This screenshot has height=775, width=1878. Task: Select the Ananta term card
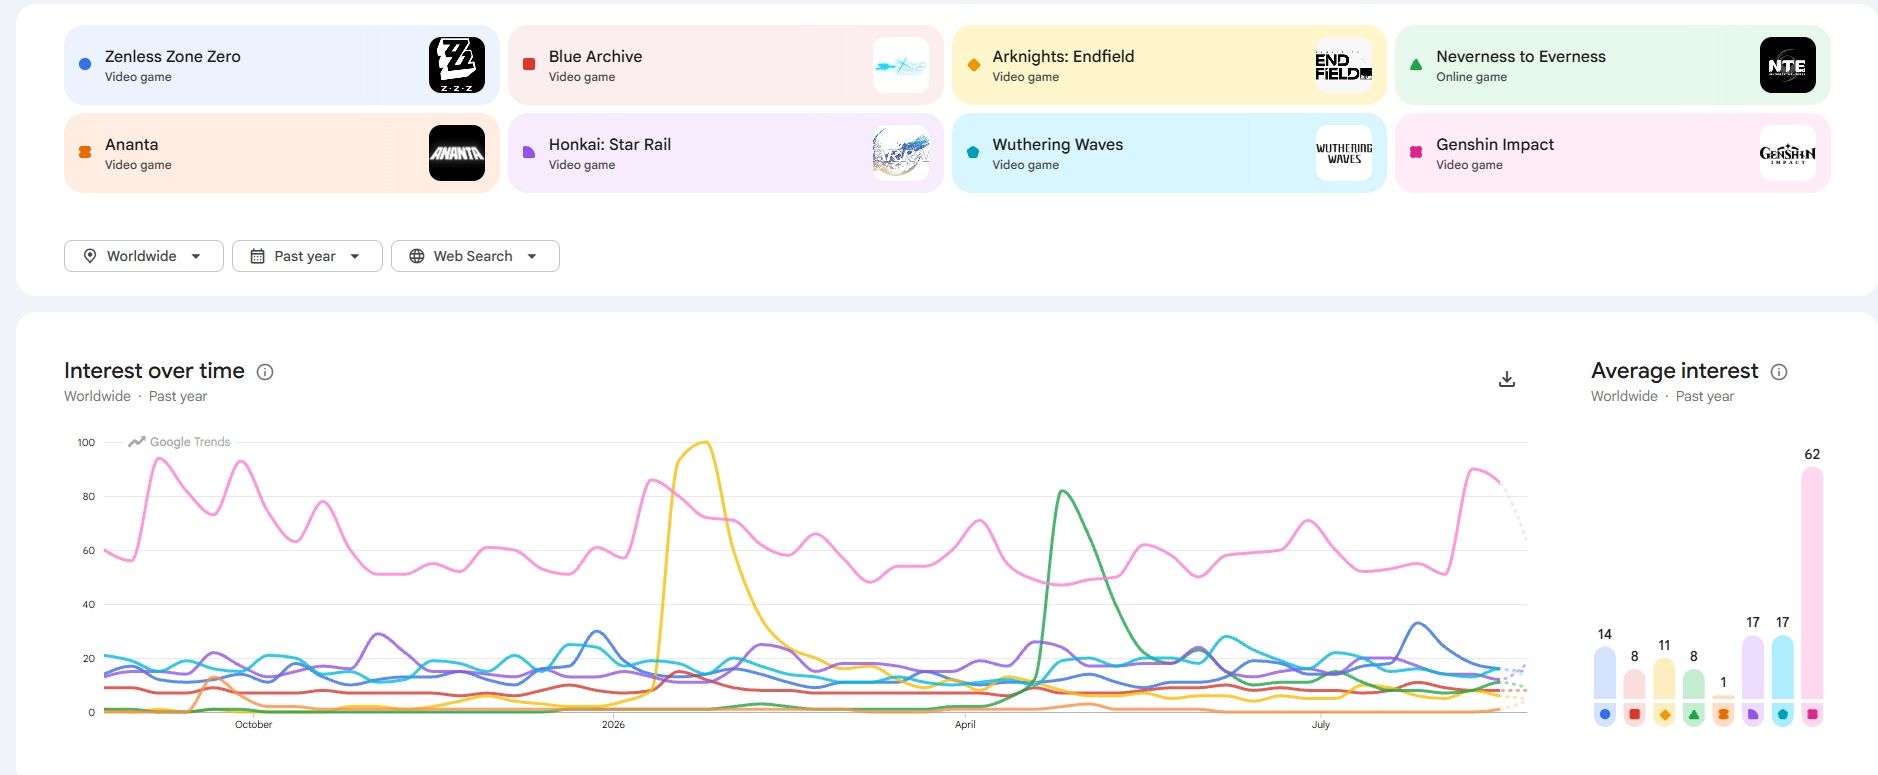click(282, 153)
